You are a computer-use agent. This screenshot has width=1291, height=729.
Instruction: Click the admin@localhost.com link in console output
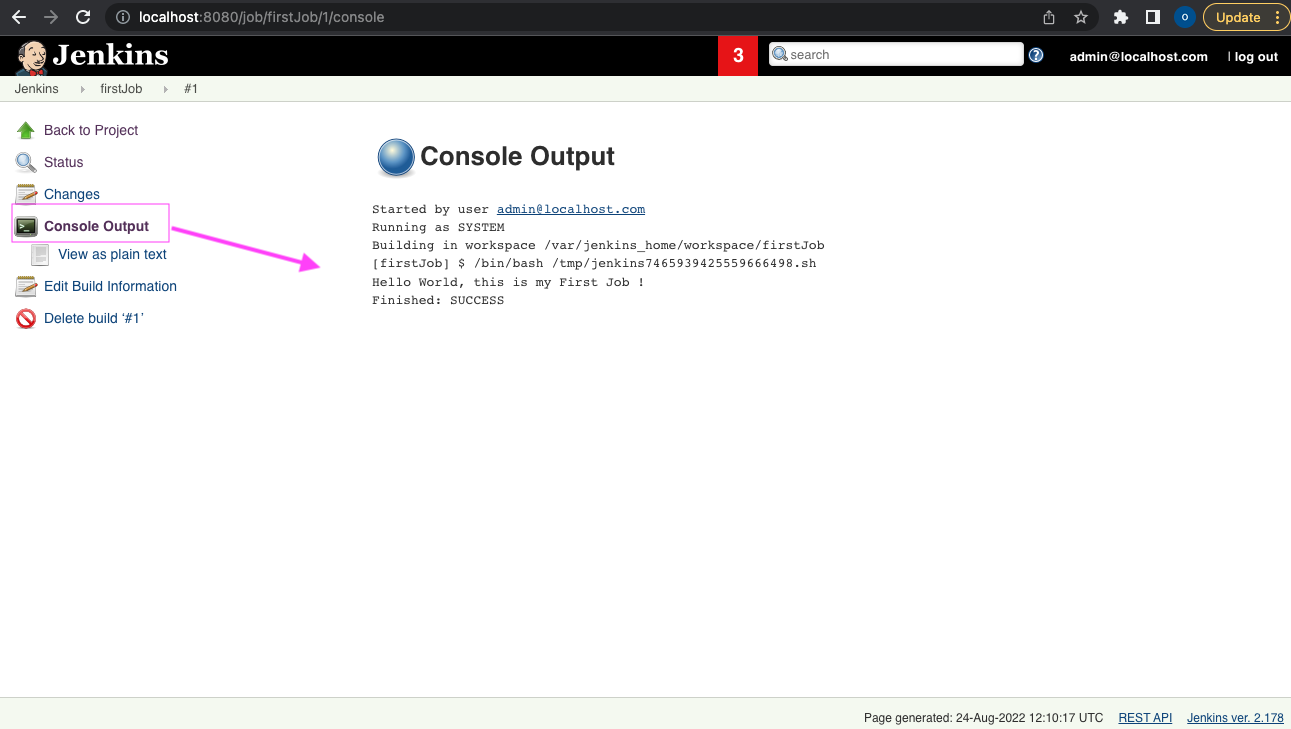pos(570,209)
